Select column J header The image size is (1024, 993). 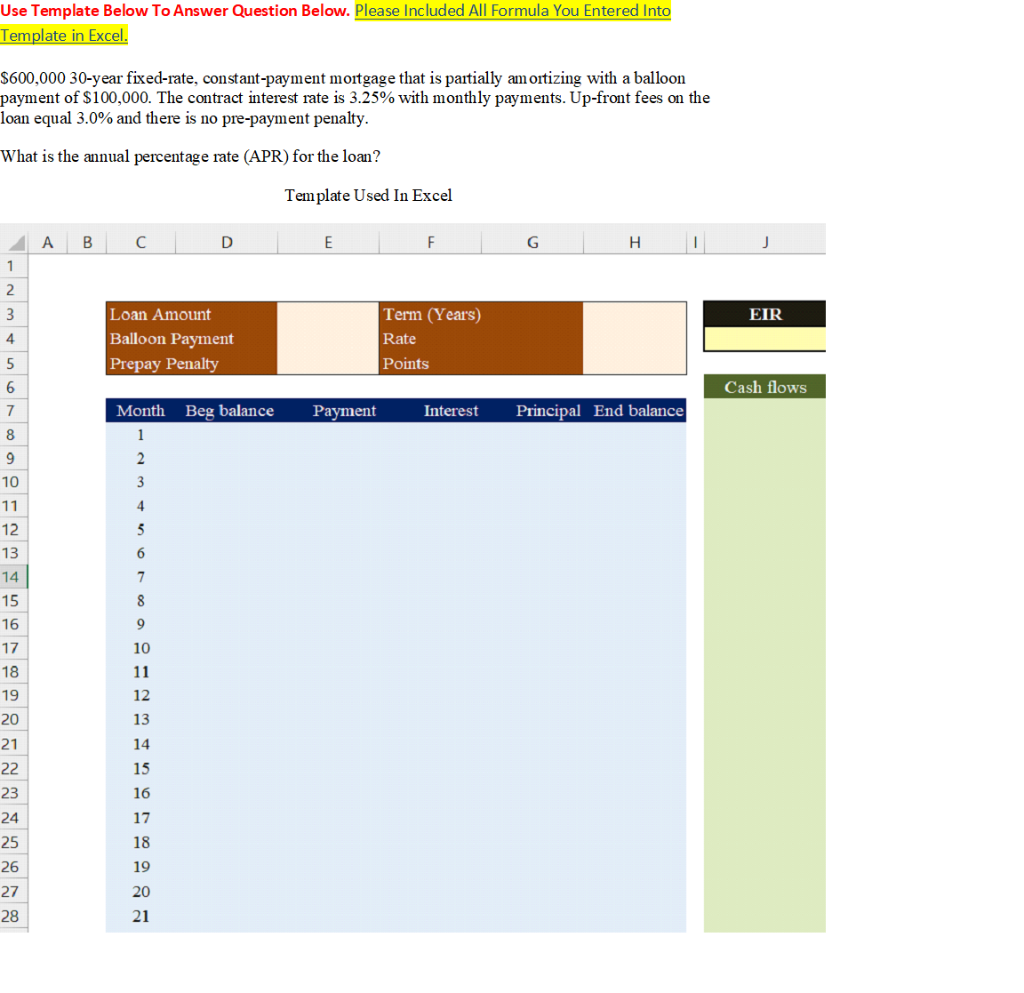point(765,242)
